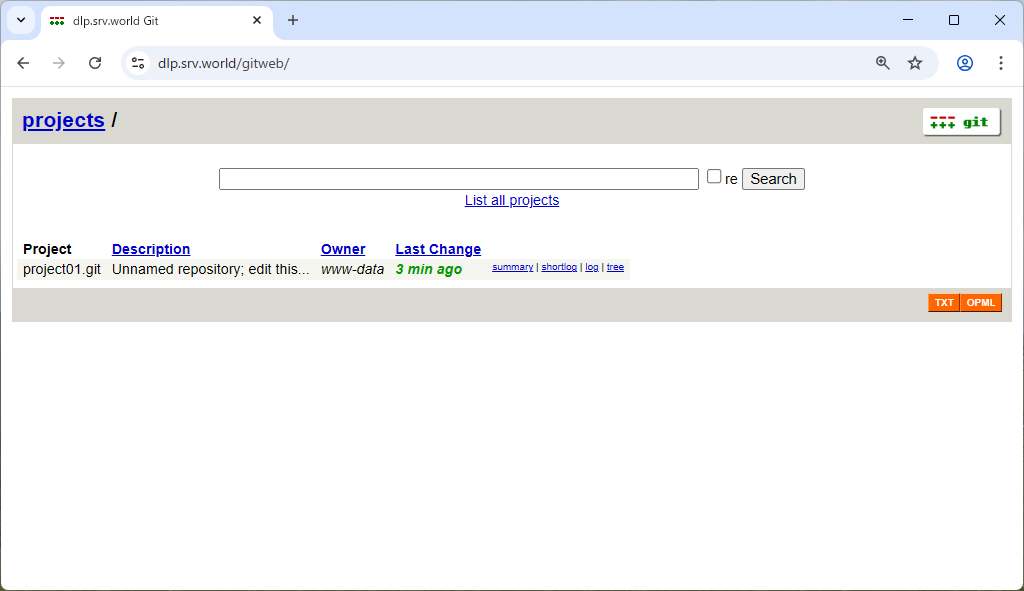Sort projects by Last Change column
Viewport: 1024px width, 591px height.
[438, 249]
